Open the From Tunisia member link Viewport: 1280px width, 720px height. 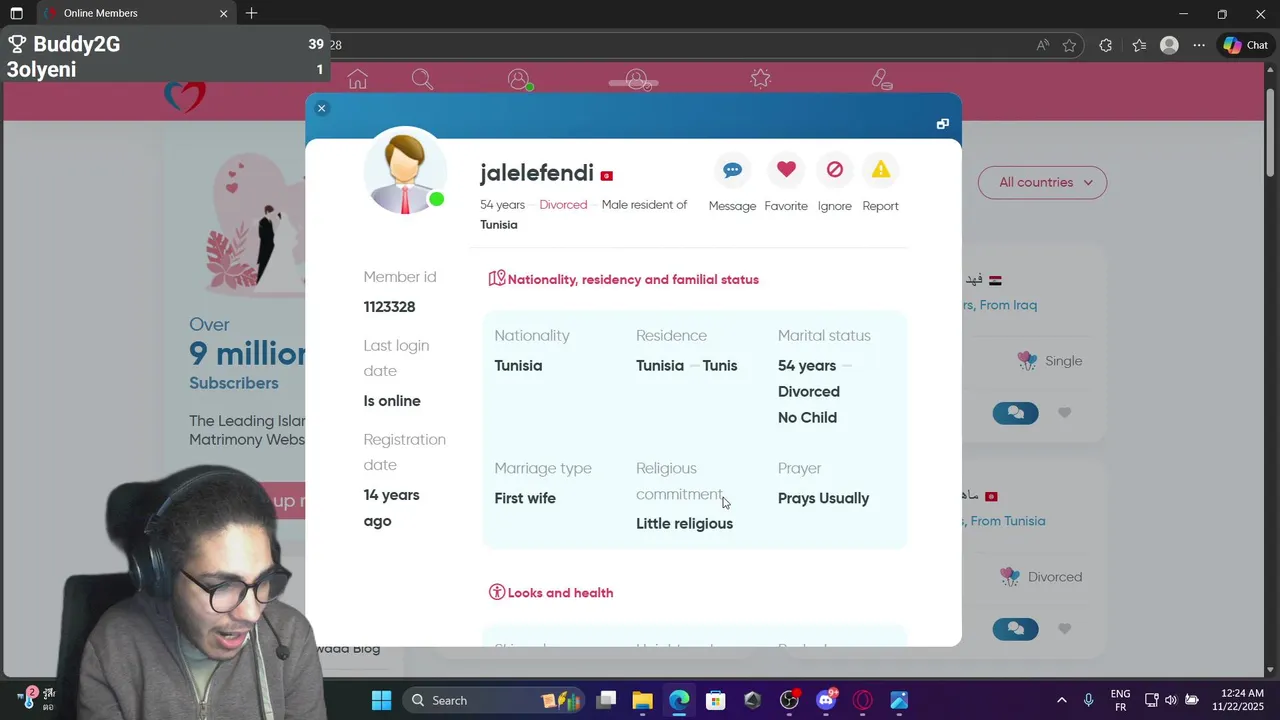click(x=1005, y=521)
